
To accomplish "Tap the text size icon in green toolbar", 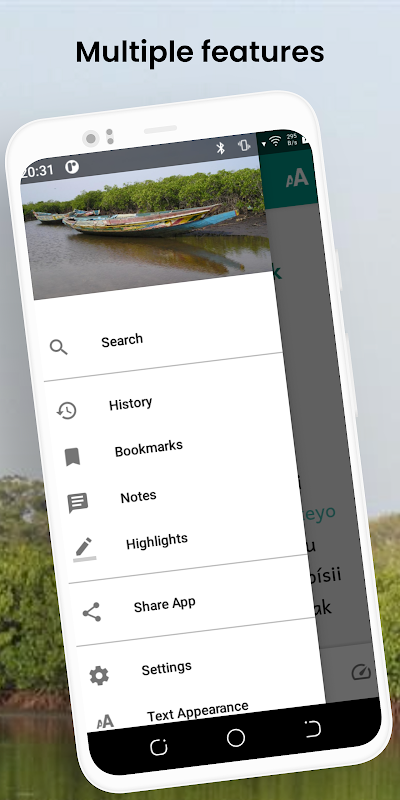I will pos(297,178).
